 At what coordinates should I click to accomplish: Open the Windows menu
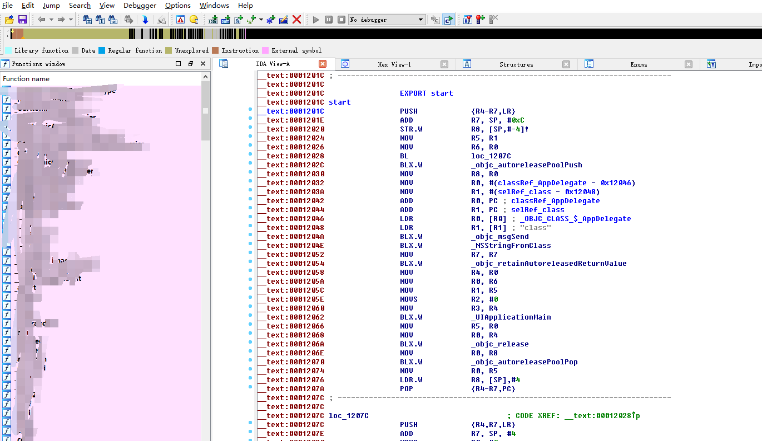pos(214,5)
